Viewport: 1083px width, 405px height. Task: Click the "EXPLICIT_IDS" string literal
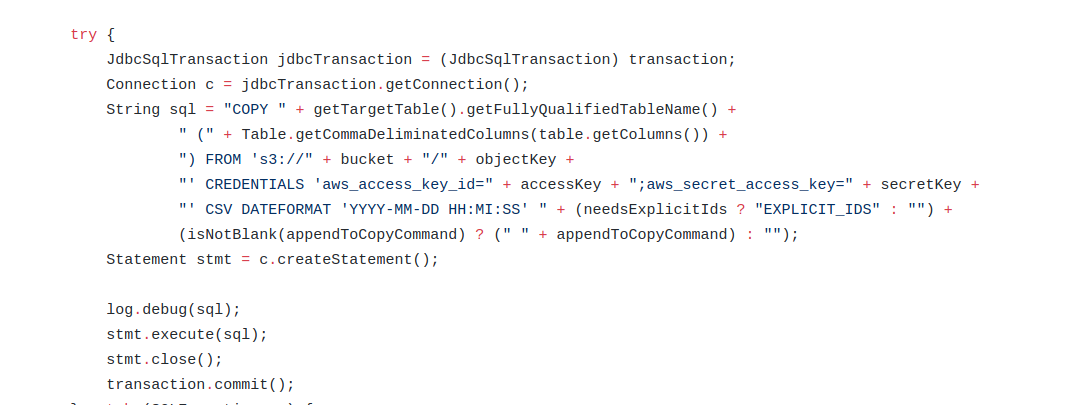pyautogui.click(x=817, y=209)
